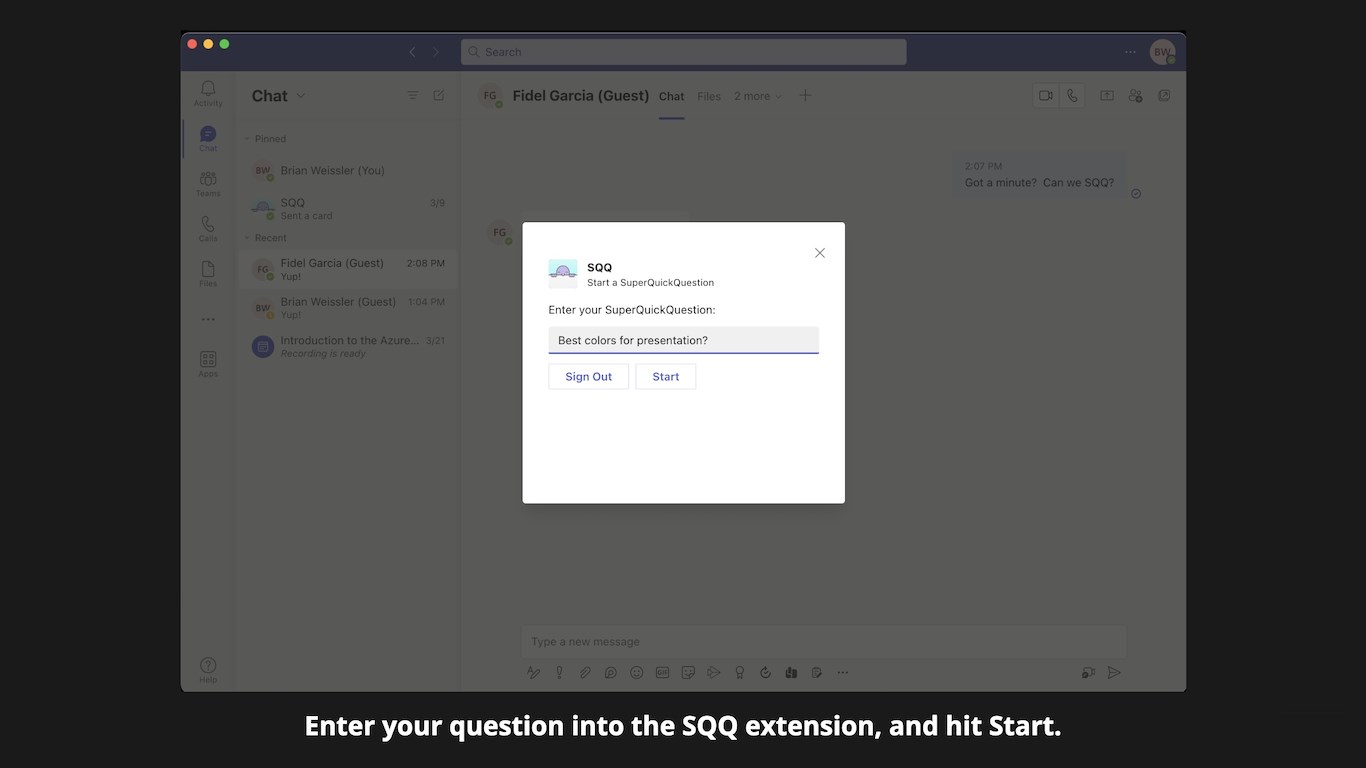Pop out the chat window
The width and height of the screenshot is (1366, 768).
[1164, 96]
